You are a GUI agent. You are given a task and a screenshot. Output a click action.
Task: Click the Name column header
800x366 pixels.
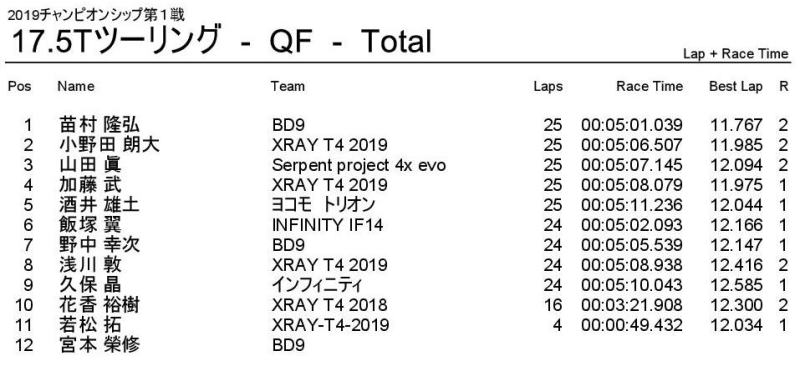coord(76,86)
